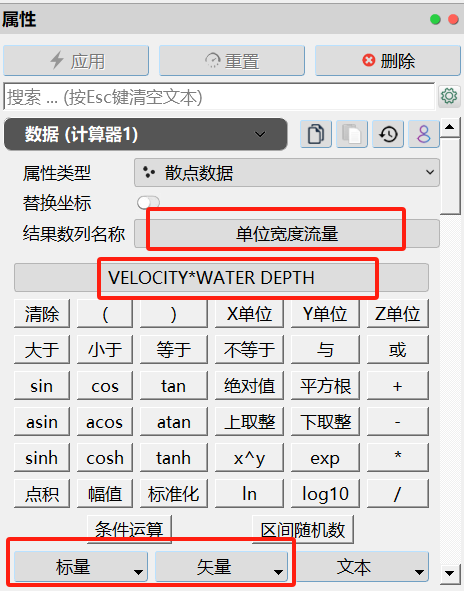Image resolution: width=464 pixels, height=591 pixels.
Task: Open the 属性类型 散点数据 dropdown
Action: click(x=287, y=173)
